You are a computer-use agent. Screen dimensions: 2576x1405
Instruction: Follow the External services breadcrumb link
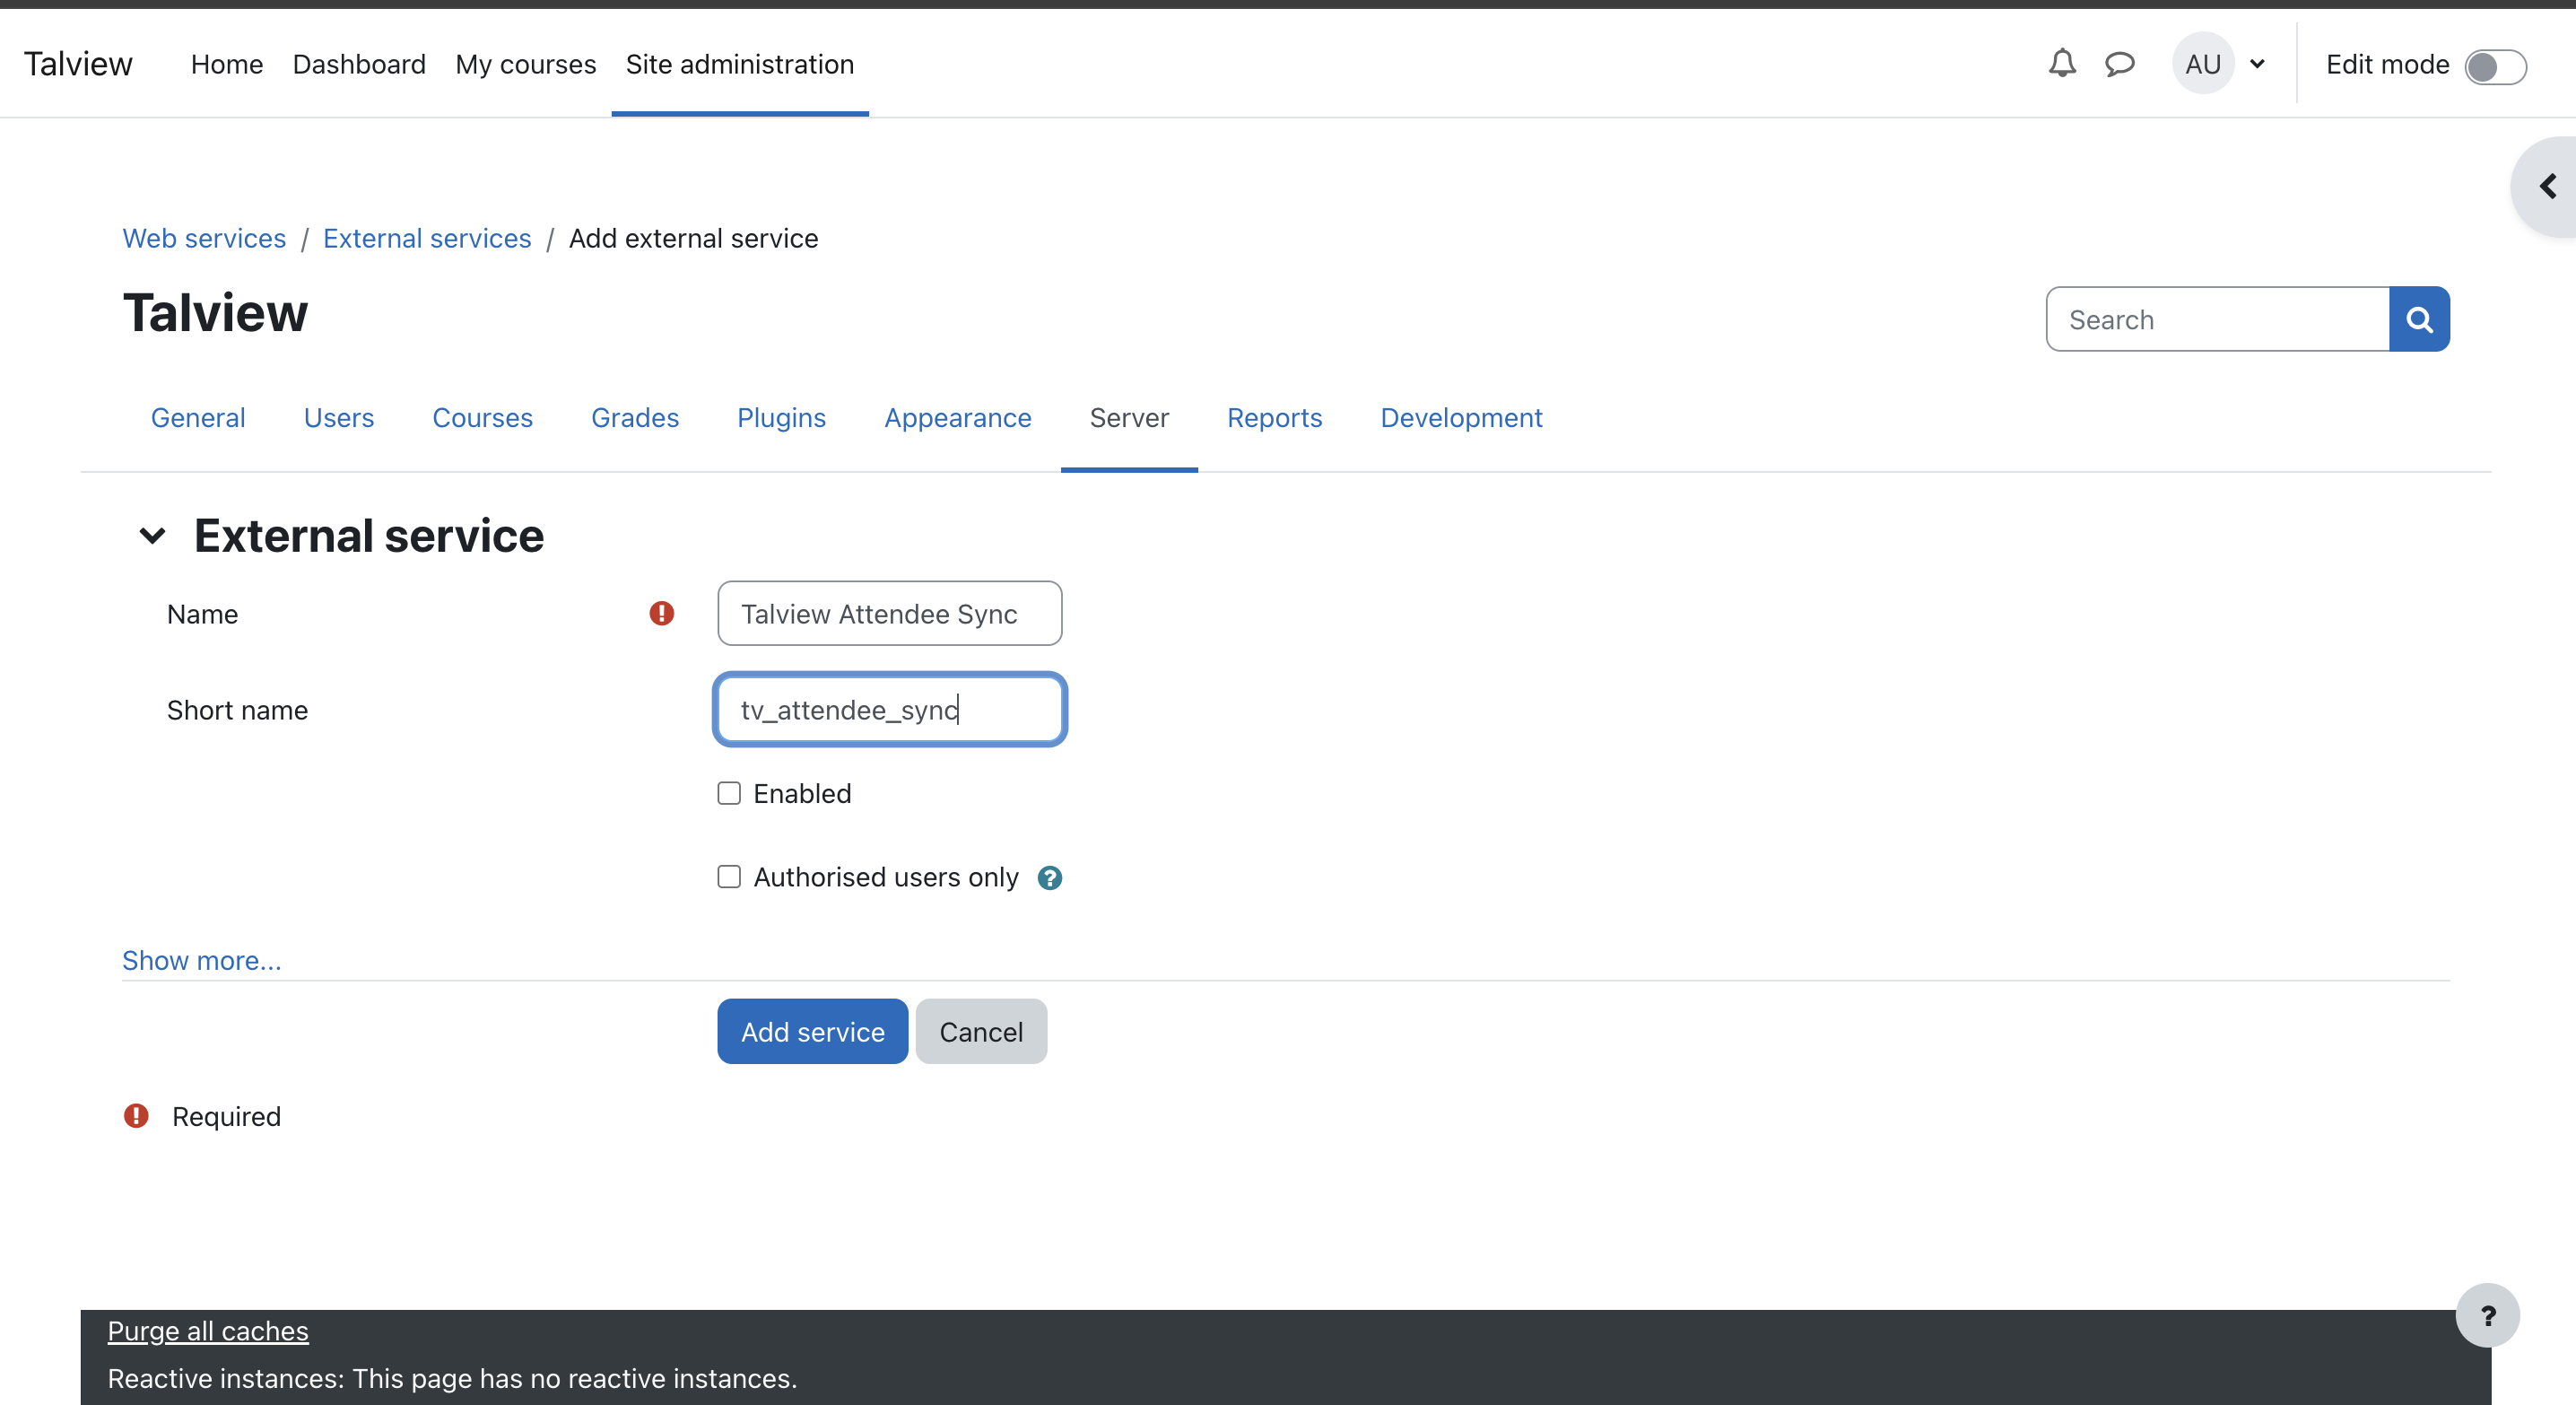point(427,239)
